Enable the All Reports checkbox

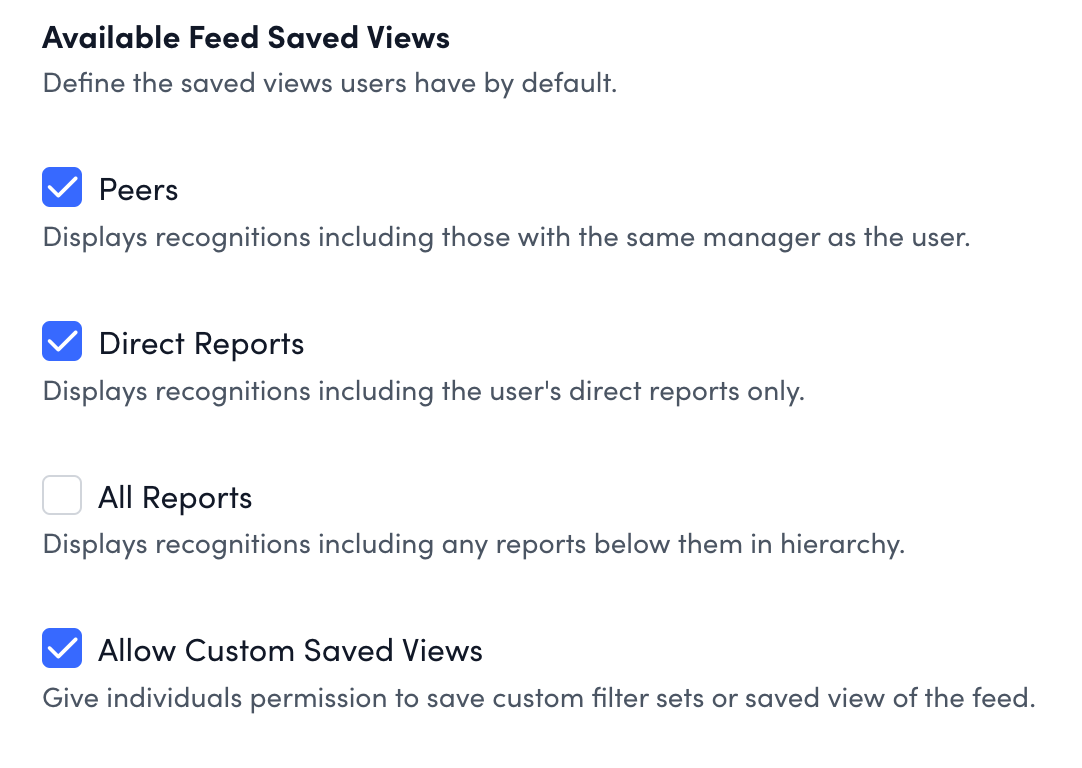(x=62, y=496)
